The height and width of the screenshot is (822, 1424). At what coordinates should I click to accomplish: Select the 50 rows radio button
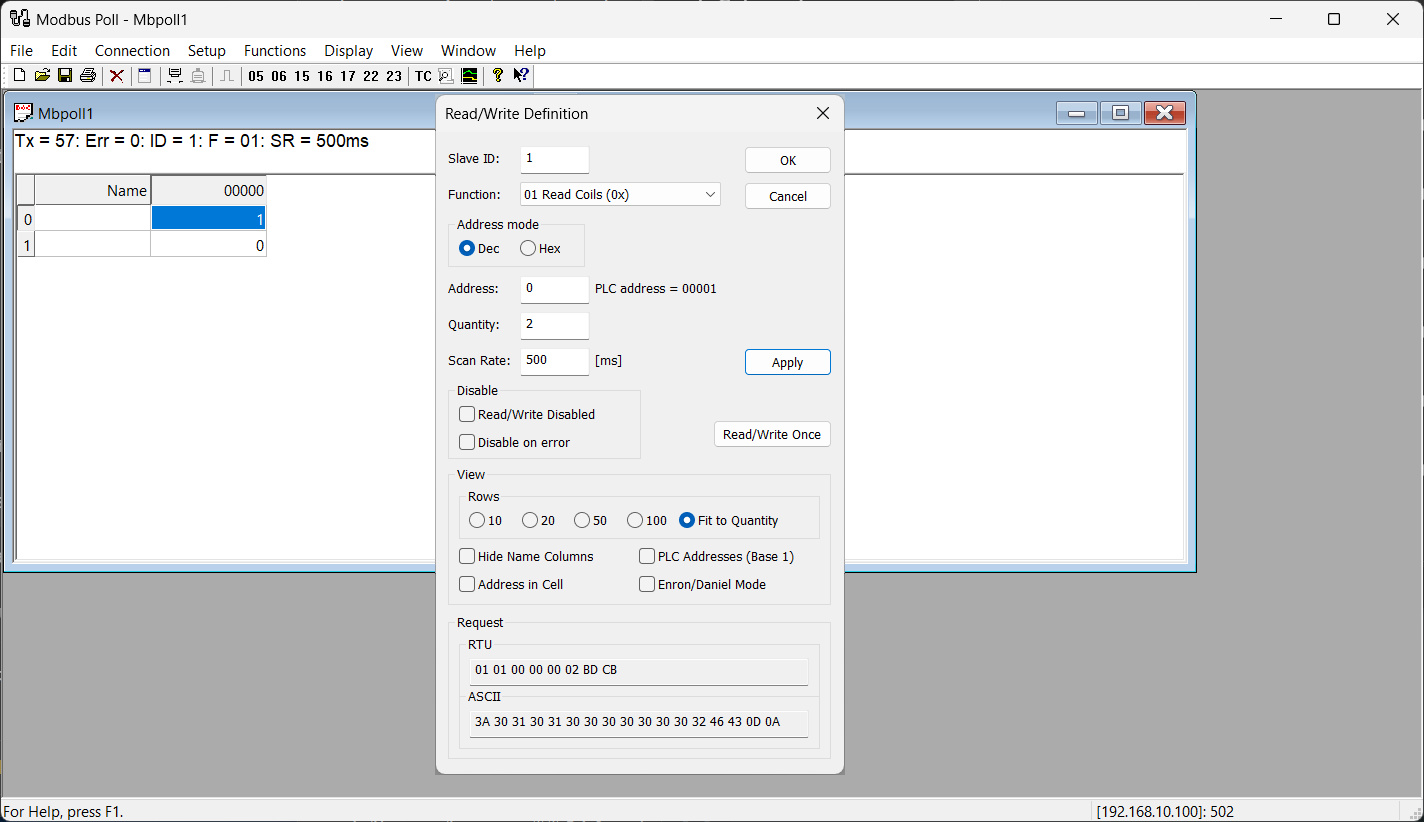(x=582, y=520)
